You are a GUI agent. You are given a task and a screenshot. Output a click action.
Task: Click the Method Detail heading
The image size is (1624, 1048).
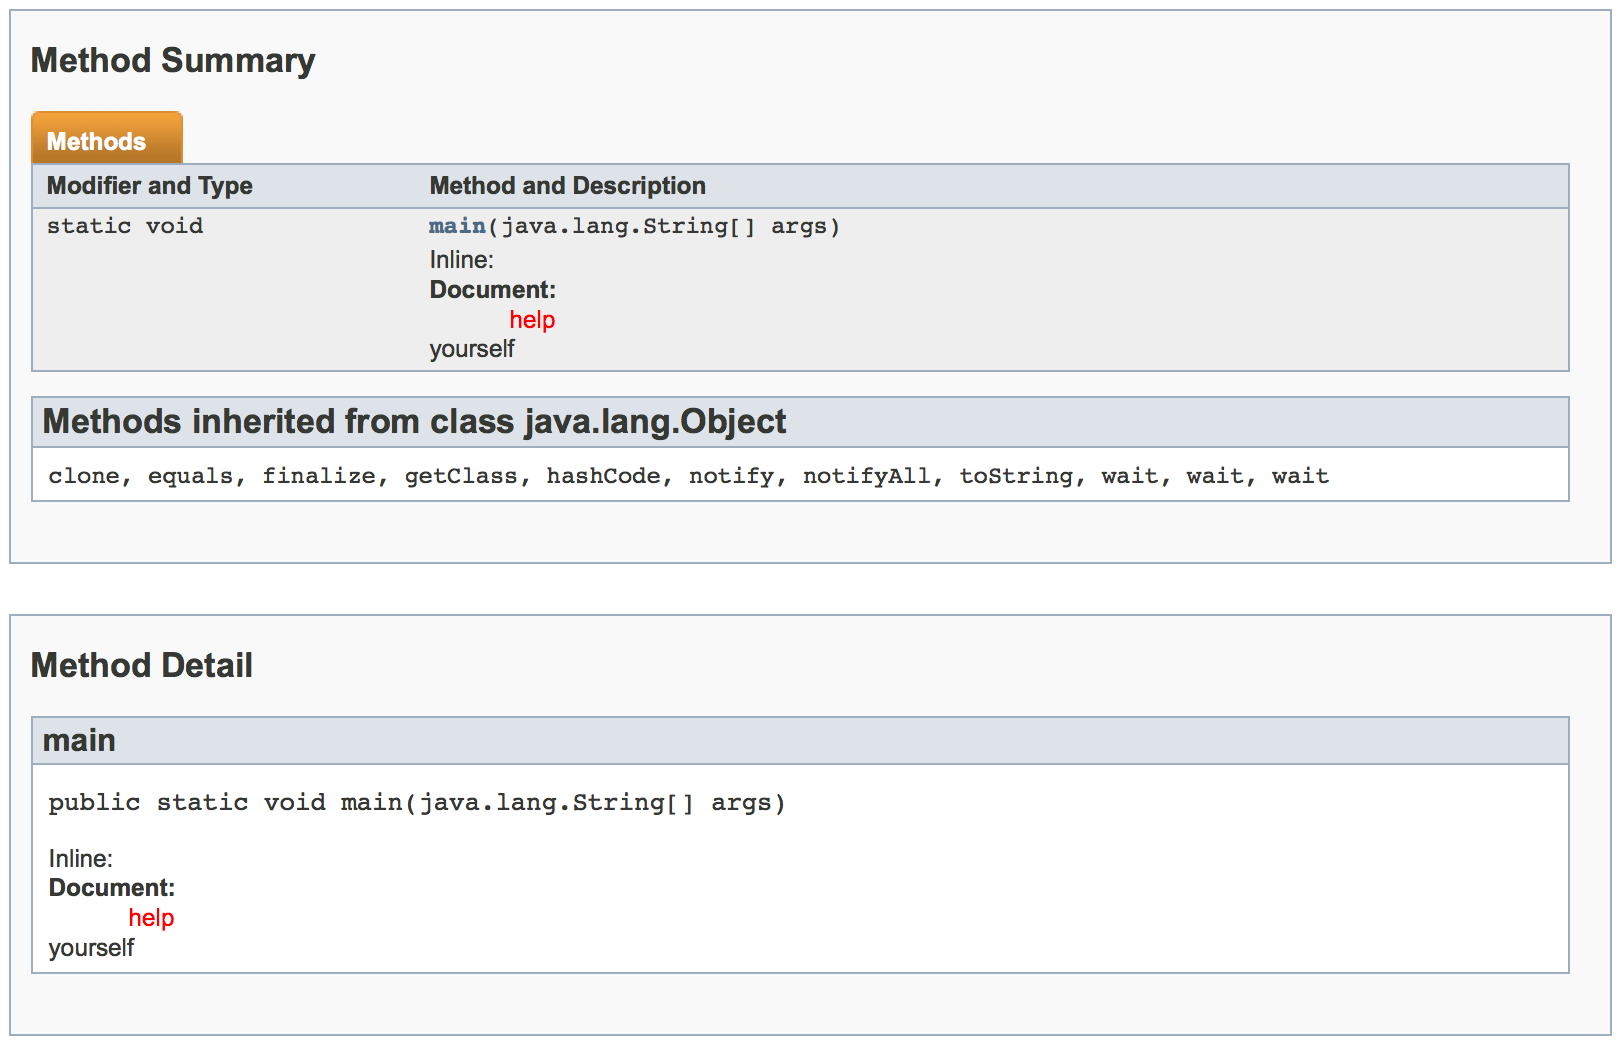141,666
